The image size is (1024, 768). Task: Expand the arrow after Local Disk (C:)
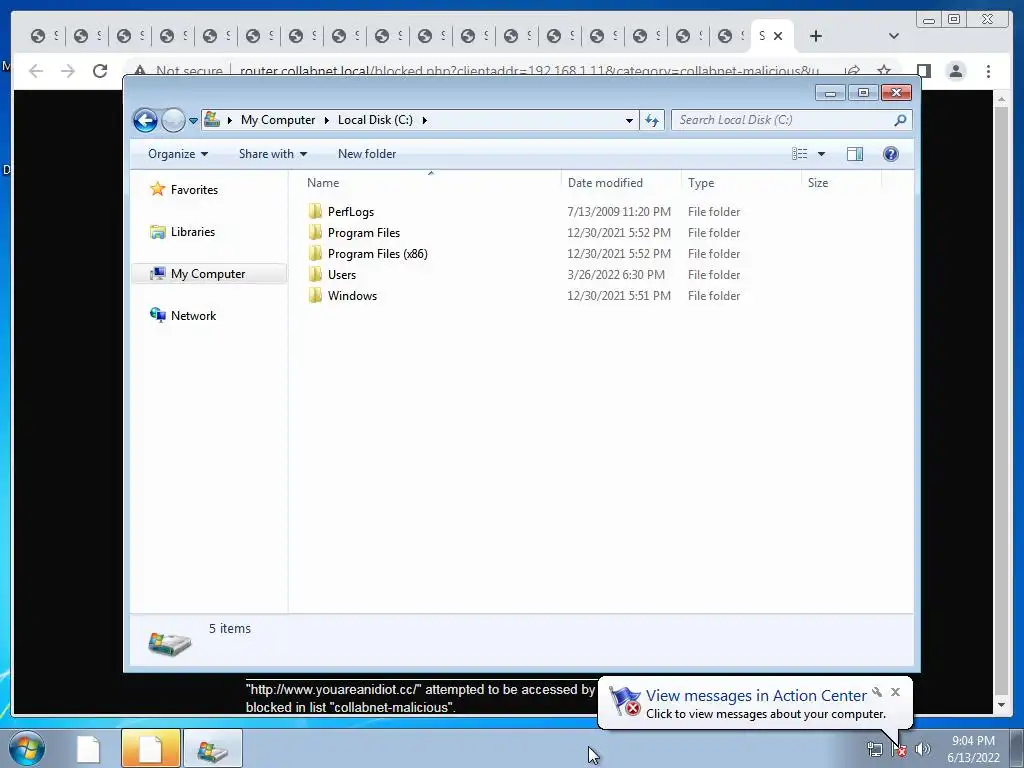pyautogui.click(x=424, y=120)
